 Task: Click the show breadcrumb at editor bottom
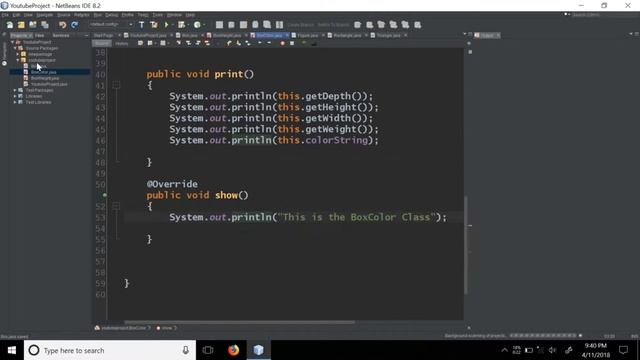tap(167, 328)
